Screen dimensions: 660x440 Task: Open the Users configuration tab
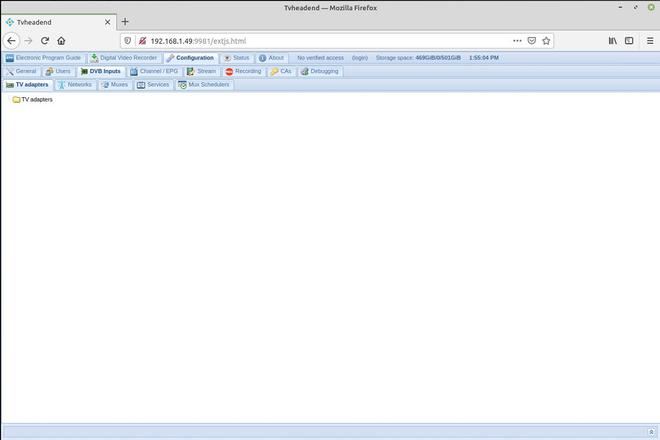[x=59, y=72]
